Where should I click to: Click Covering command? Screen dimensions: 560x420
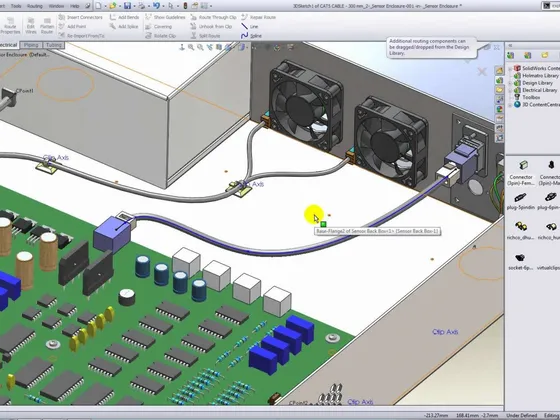pos(159,26)
